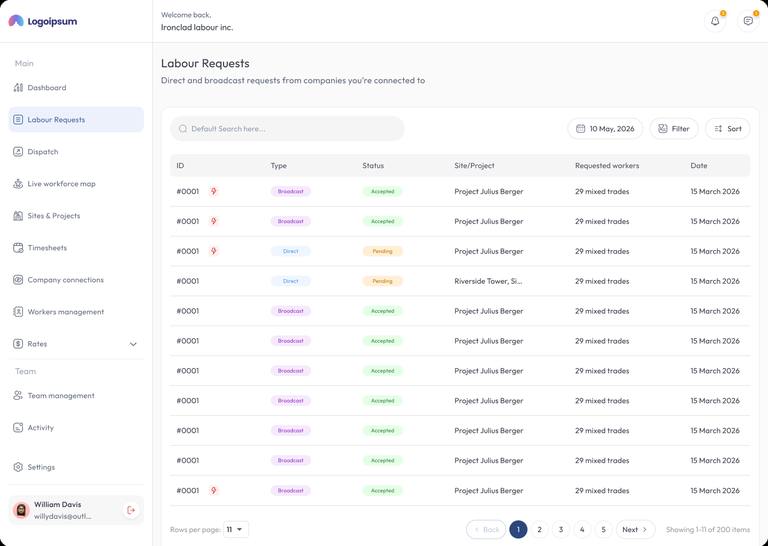
Task: Click the Labour Requests list icon
Action: [18, 119]
